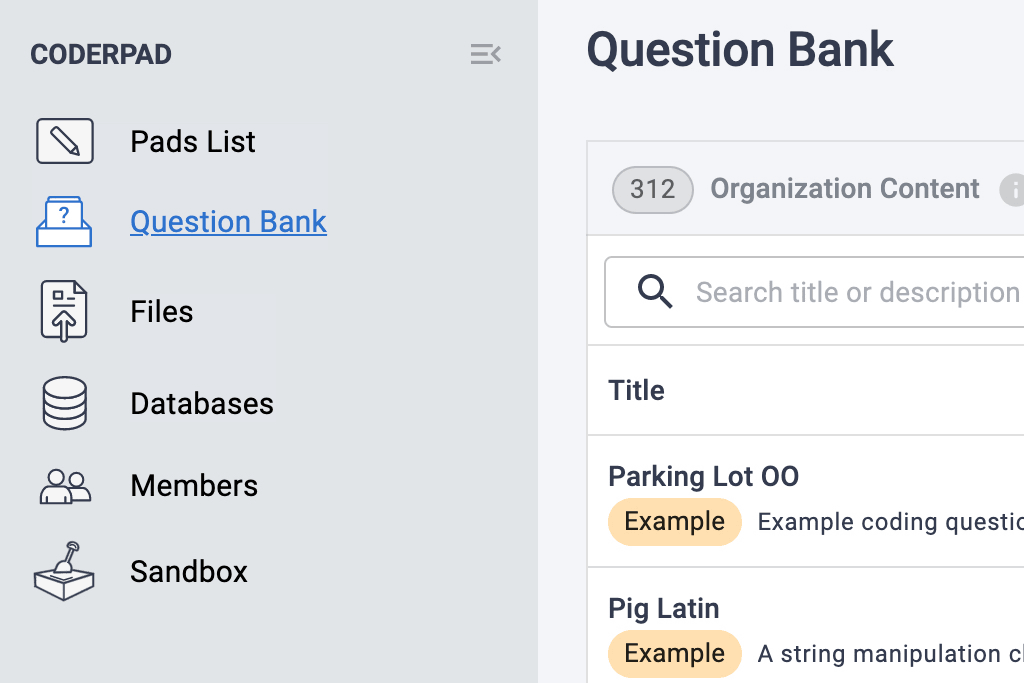Open the Pig Latin question
This screenshot has width=1024, height=683.
point(664,608)
